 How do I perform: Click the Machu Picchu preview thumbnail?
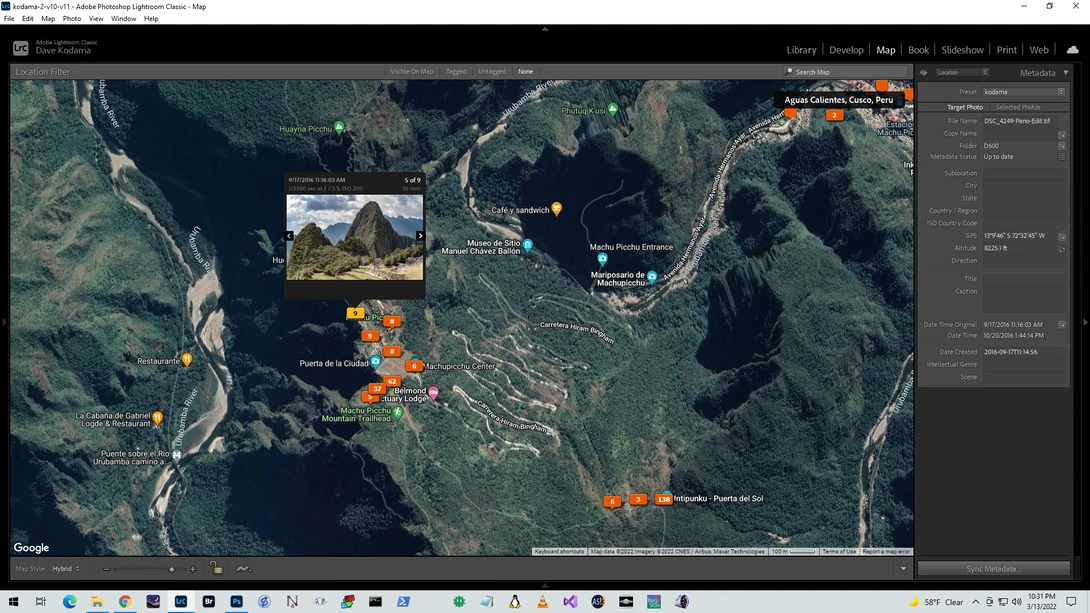click(355, 237)
